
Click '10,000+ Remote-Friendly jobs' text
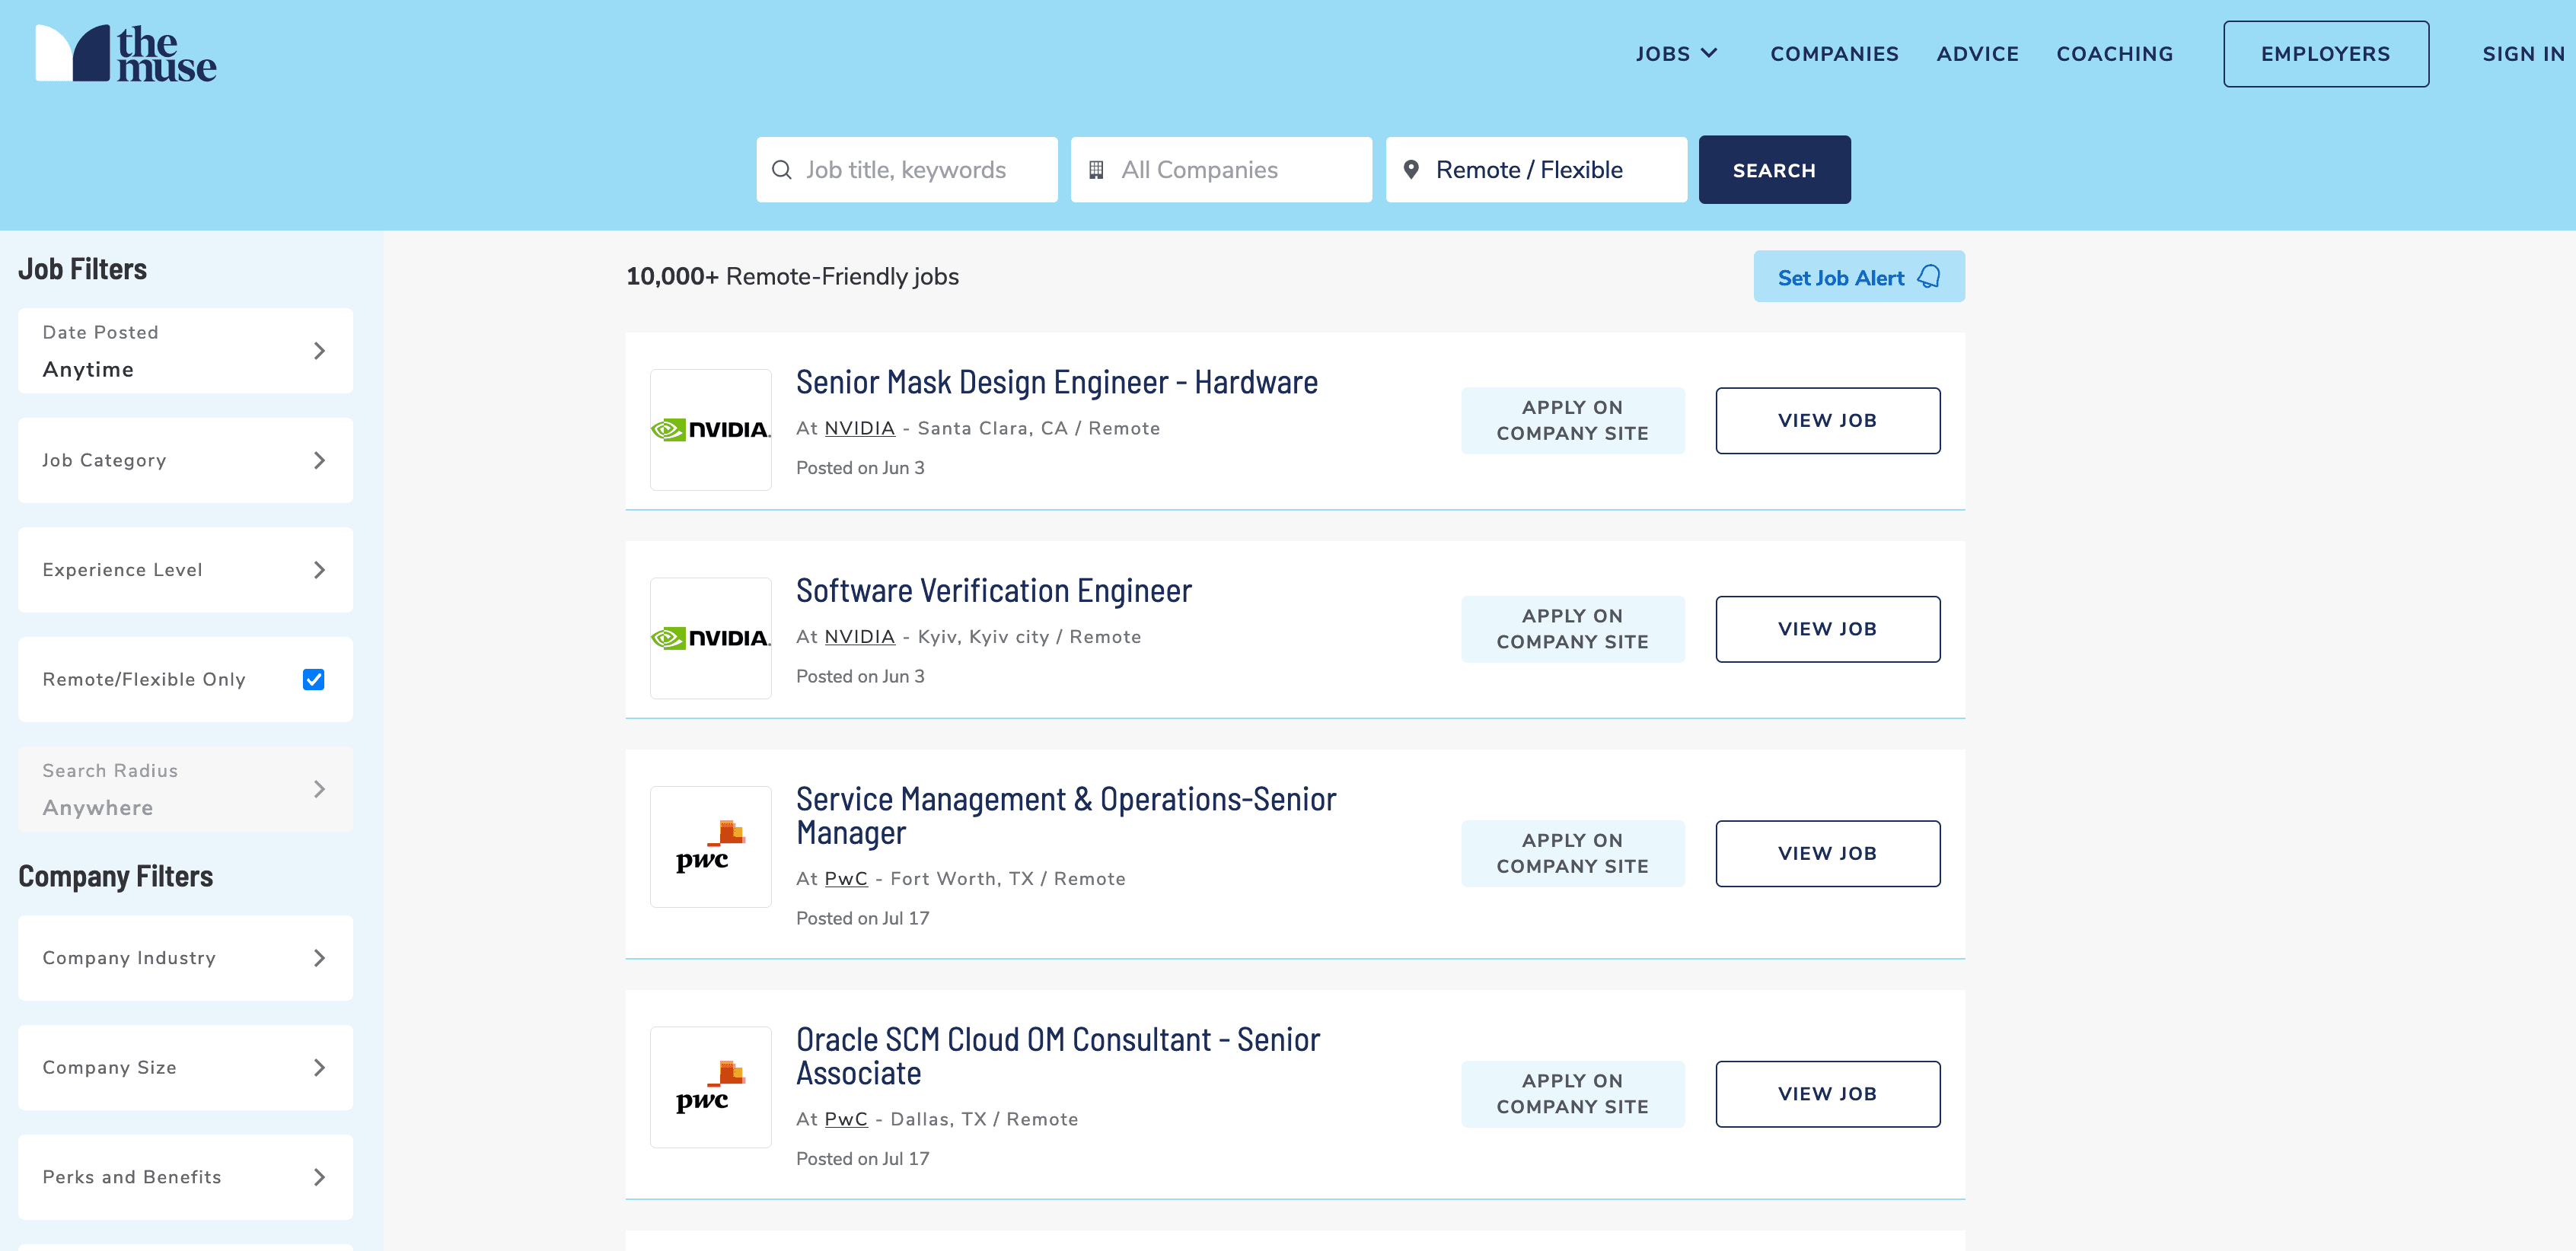tap(792, 277)
